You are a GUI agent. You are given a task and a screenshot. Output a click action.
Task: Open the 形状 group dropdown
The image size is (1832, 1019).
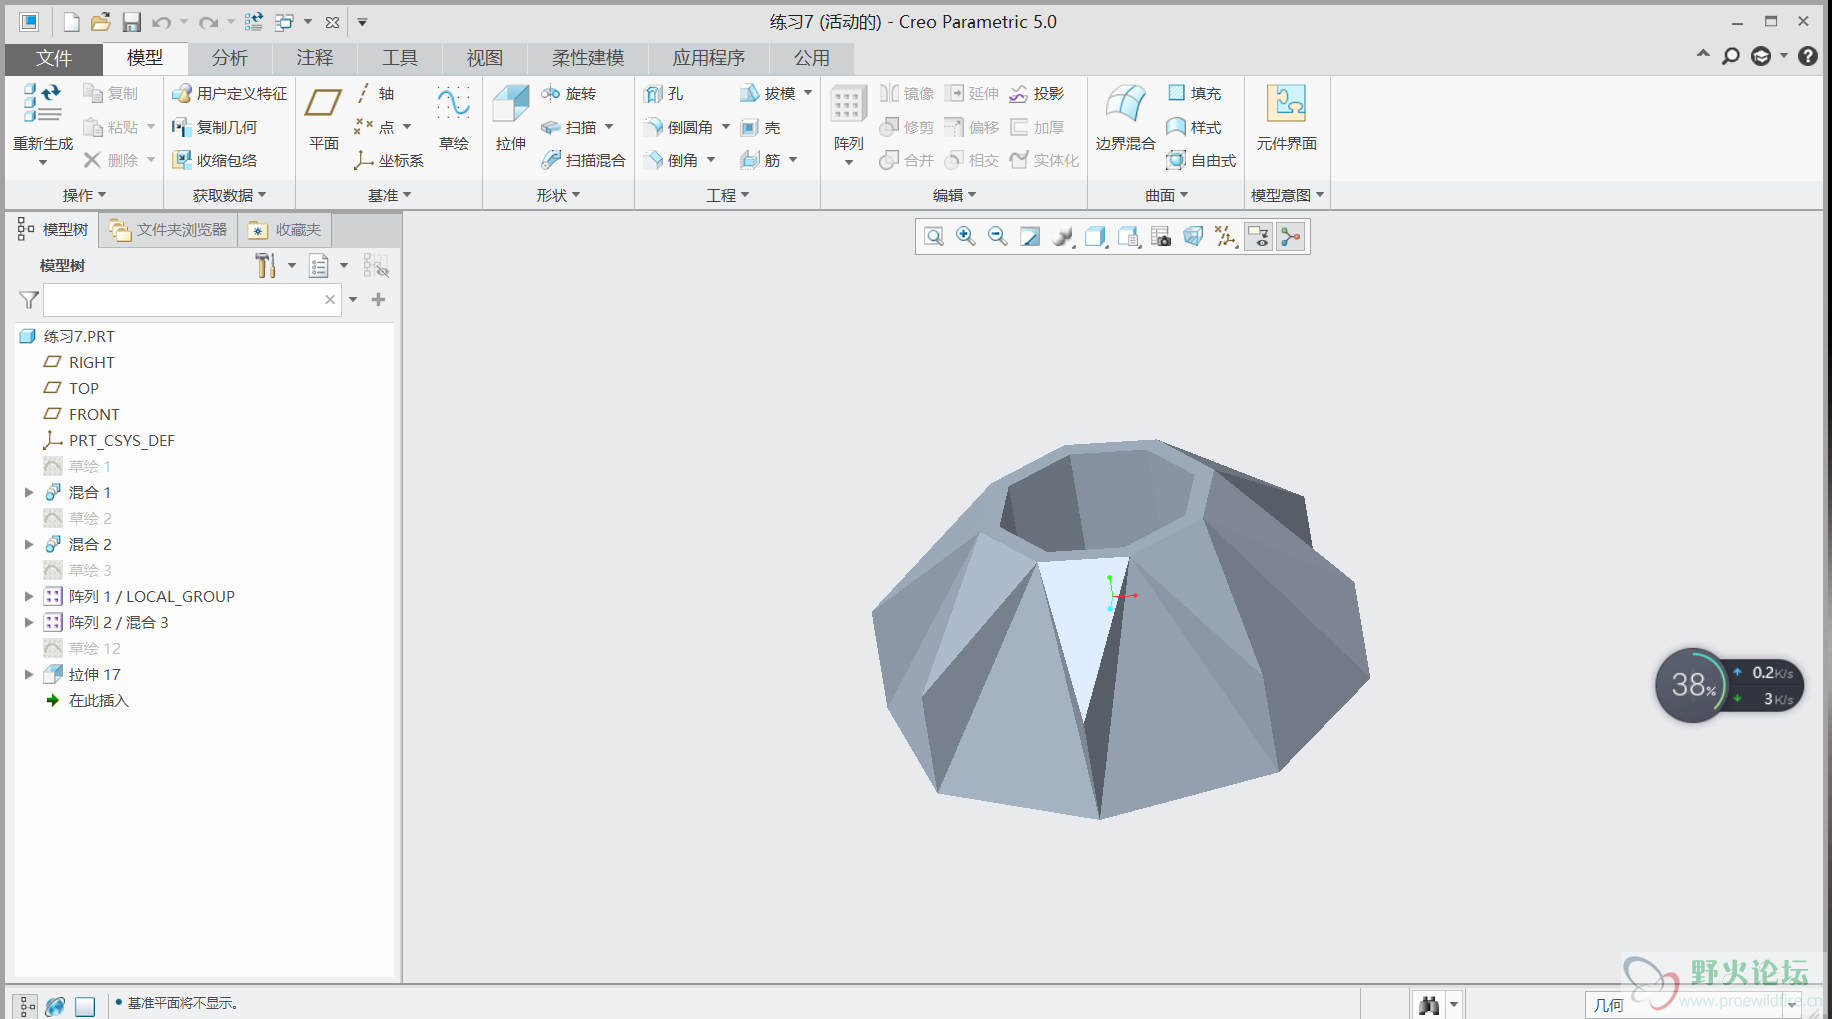point(558,195)
